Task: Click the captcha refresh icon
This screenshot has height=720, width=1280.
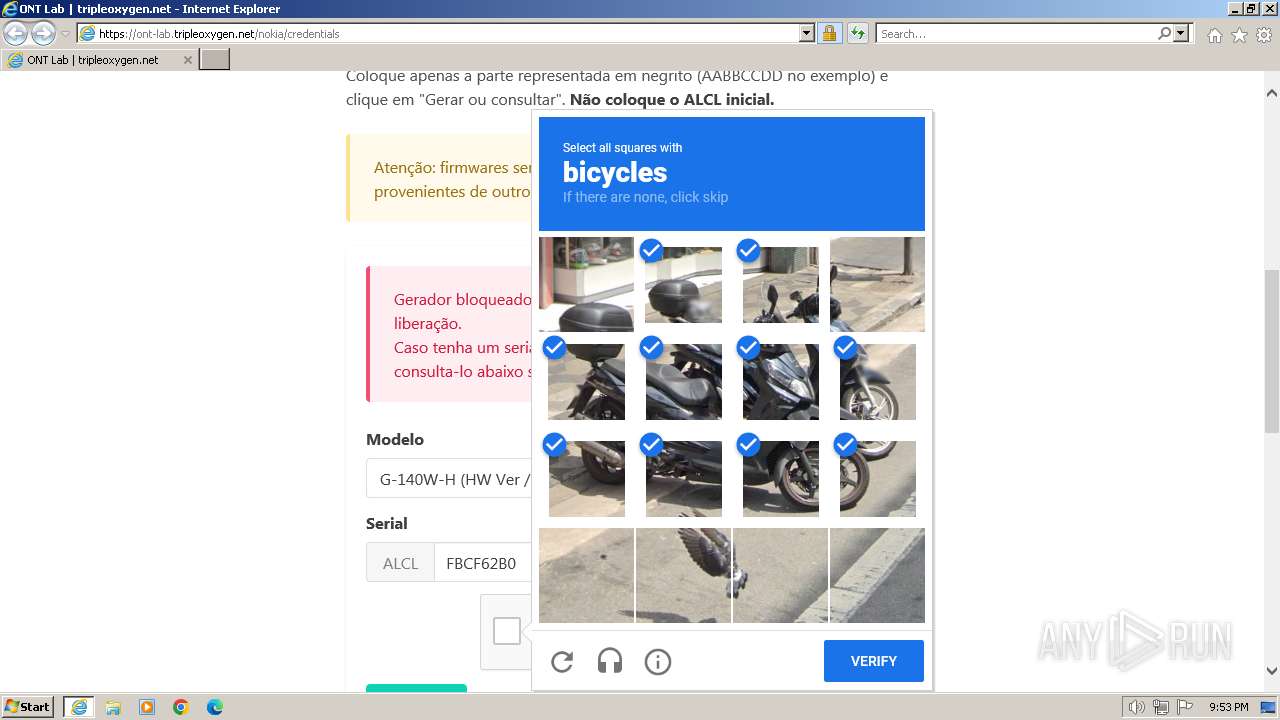Action: click(x=562, y=661)
